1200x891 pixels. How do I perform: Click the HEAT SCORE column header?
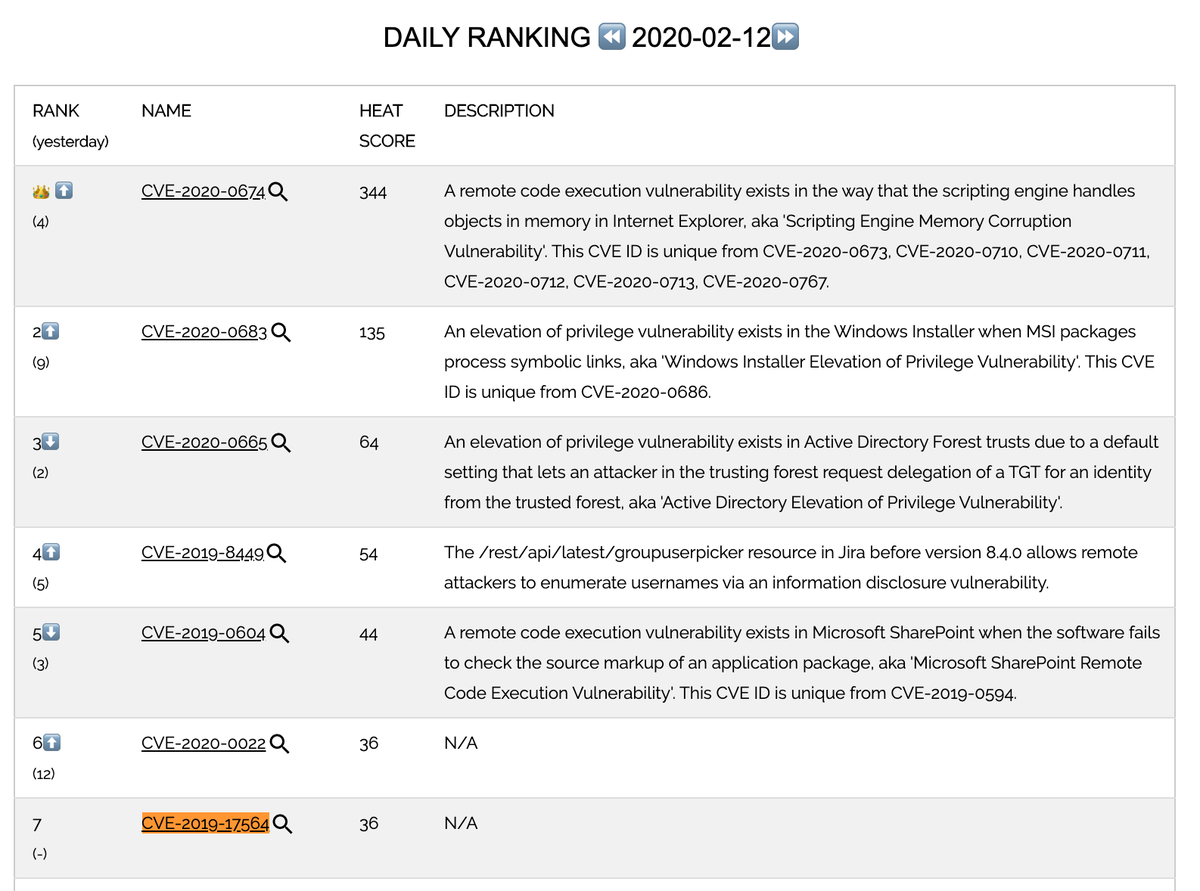click(x=387, y=126)
